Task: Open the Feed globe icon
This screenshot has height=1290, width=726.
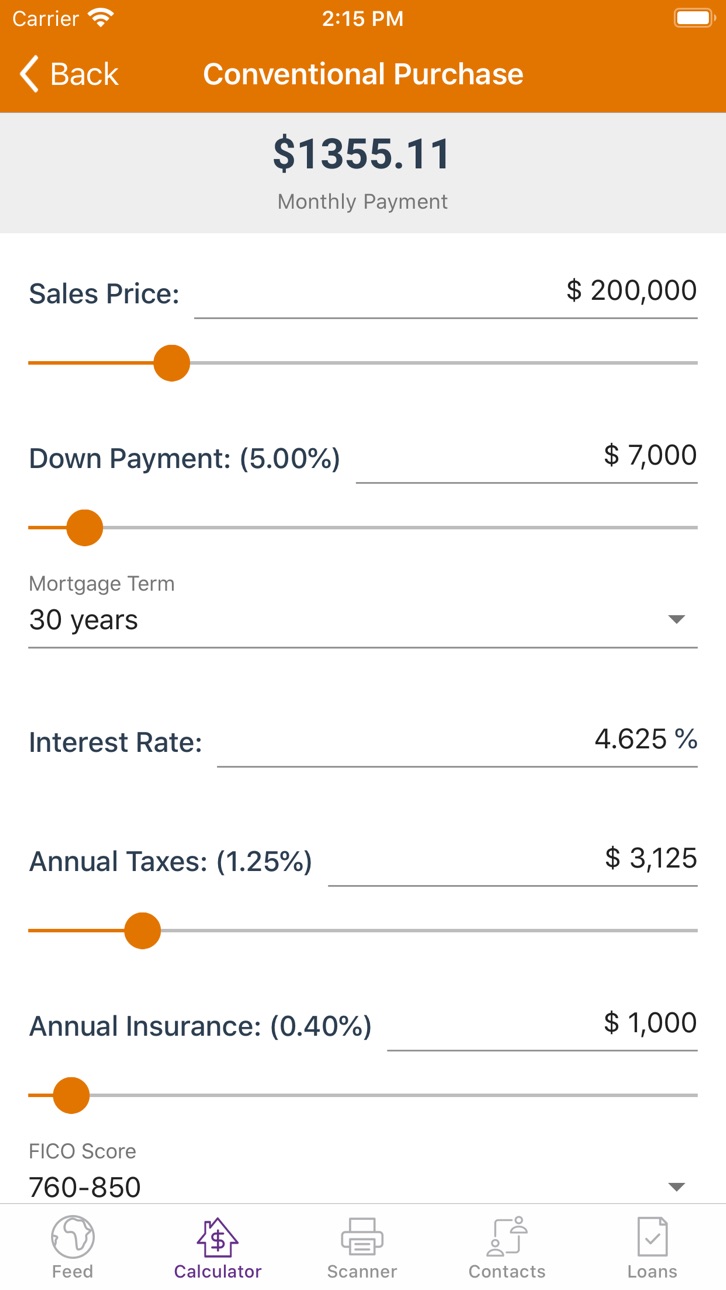Action: tap(72, 1238)
